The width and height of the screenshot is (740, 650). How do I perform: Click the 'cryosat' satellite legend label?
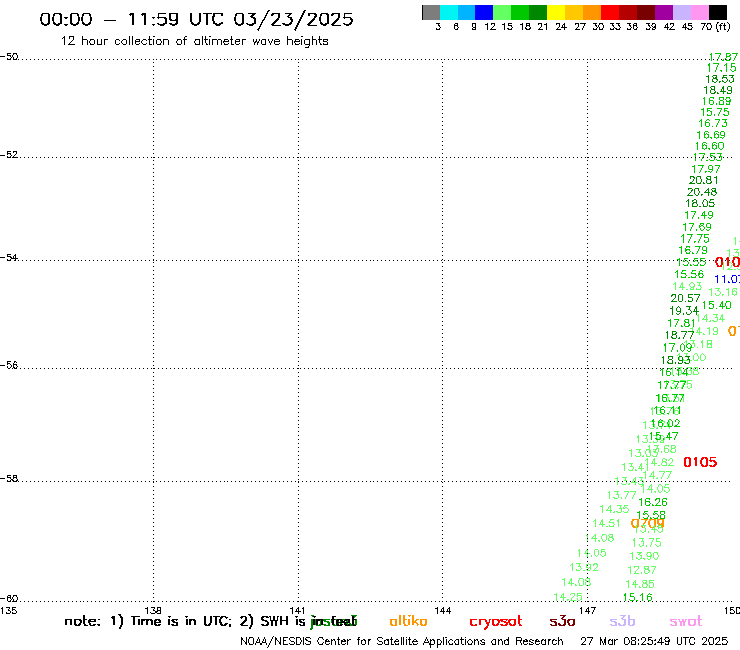click(496, 622)
